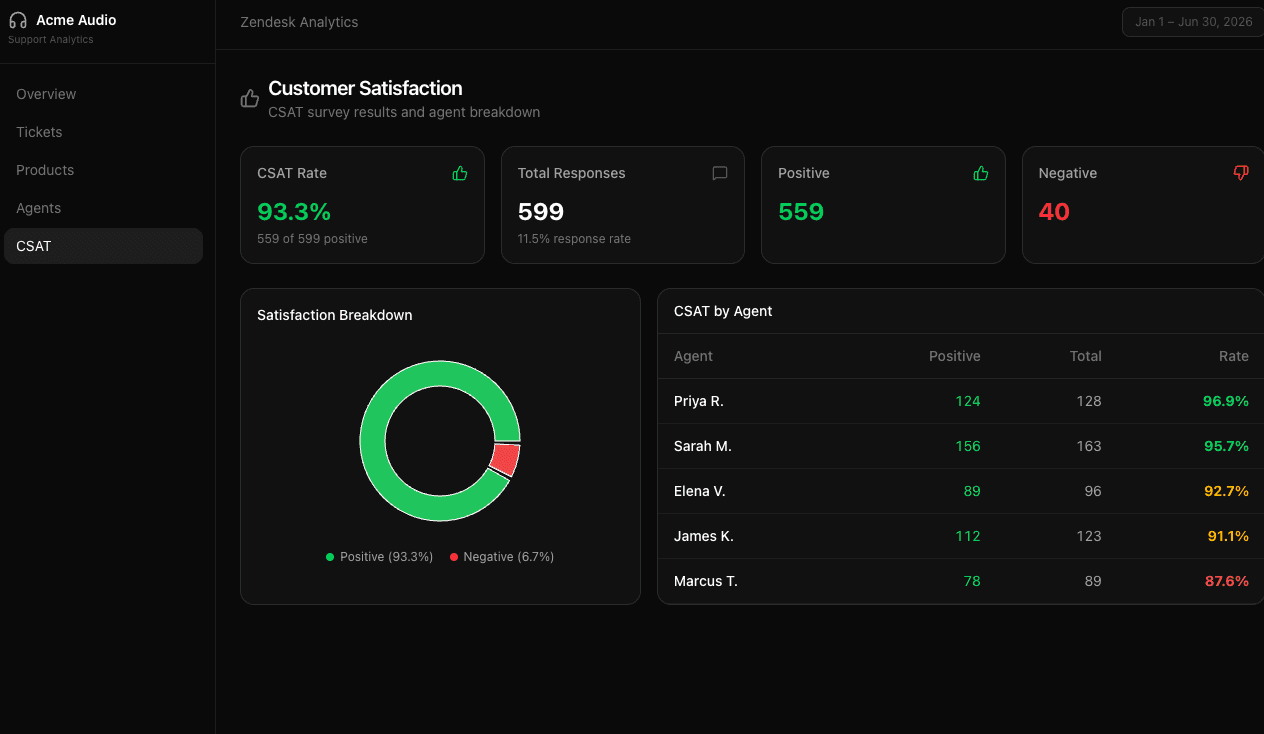Click the speech bubble icon on Total Responses card
Screen dimensions: 1264x734
(x=719, y=173)
